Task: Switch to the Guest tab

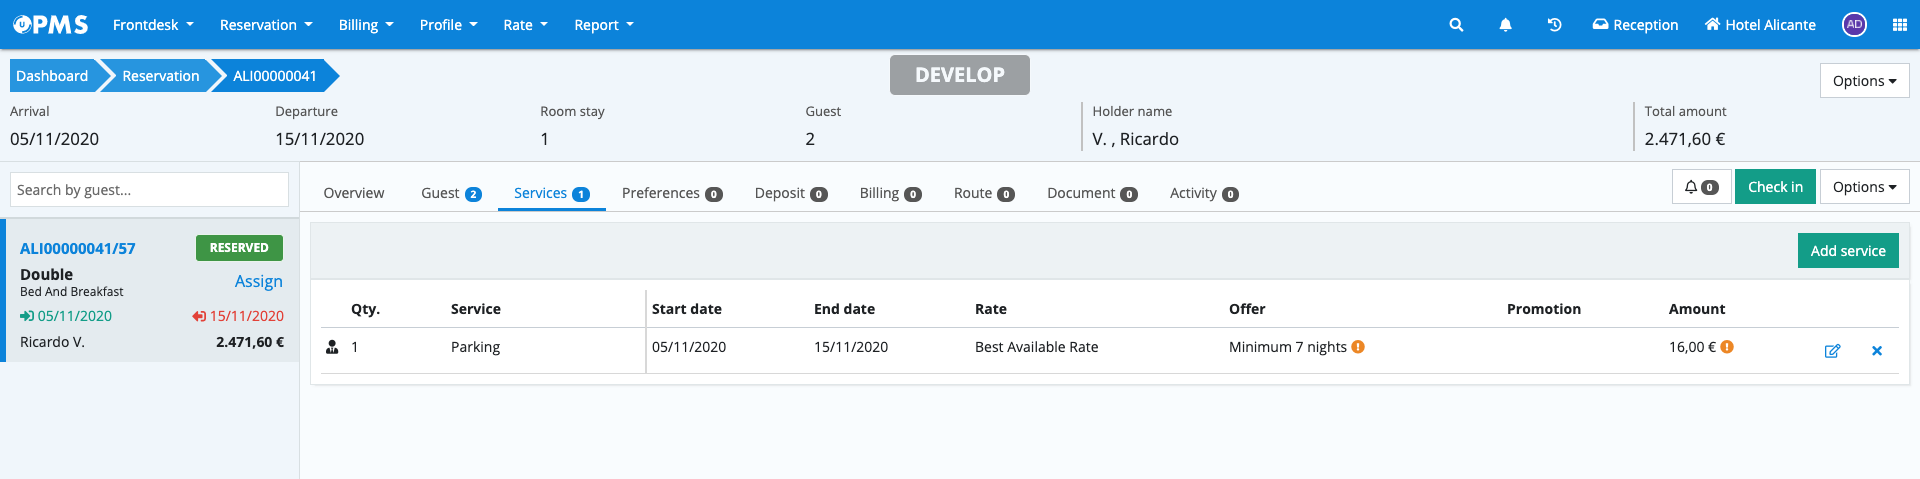Action: (450, 193)
